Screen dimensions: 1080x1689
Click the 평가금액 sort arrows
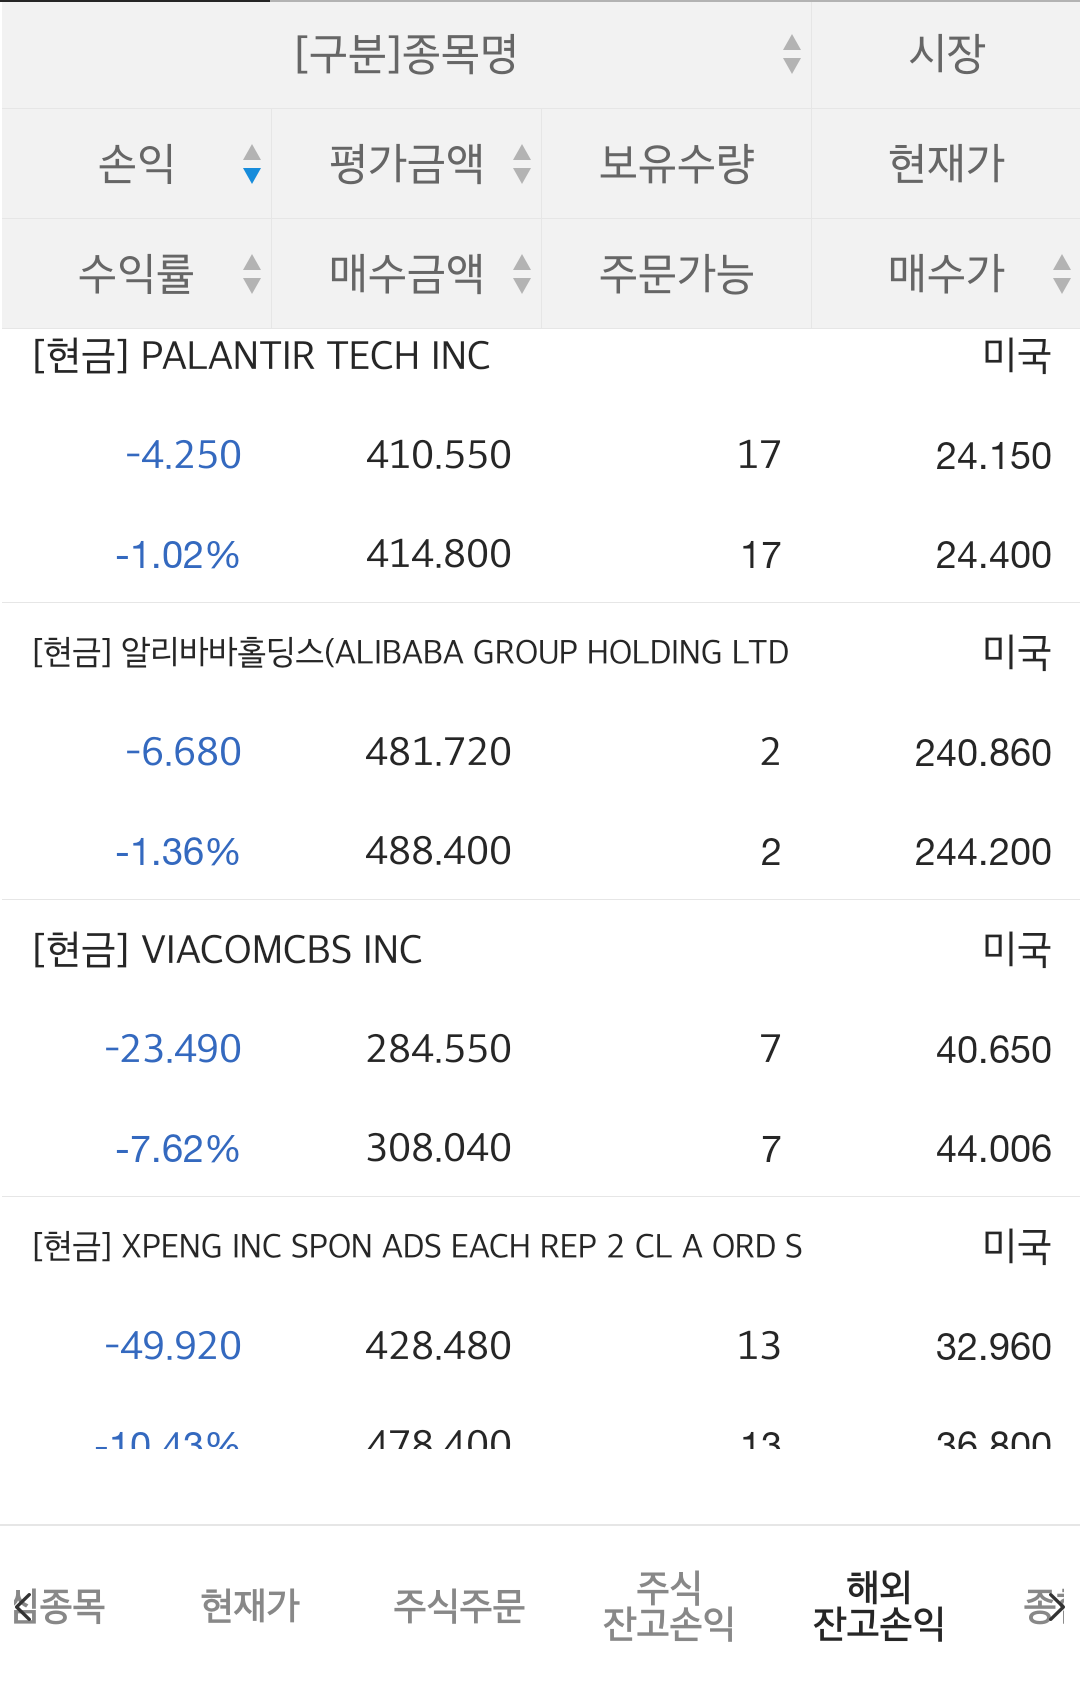[x=521, y=164]
